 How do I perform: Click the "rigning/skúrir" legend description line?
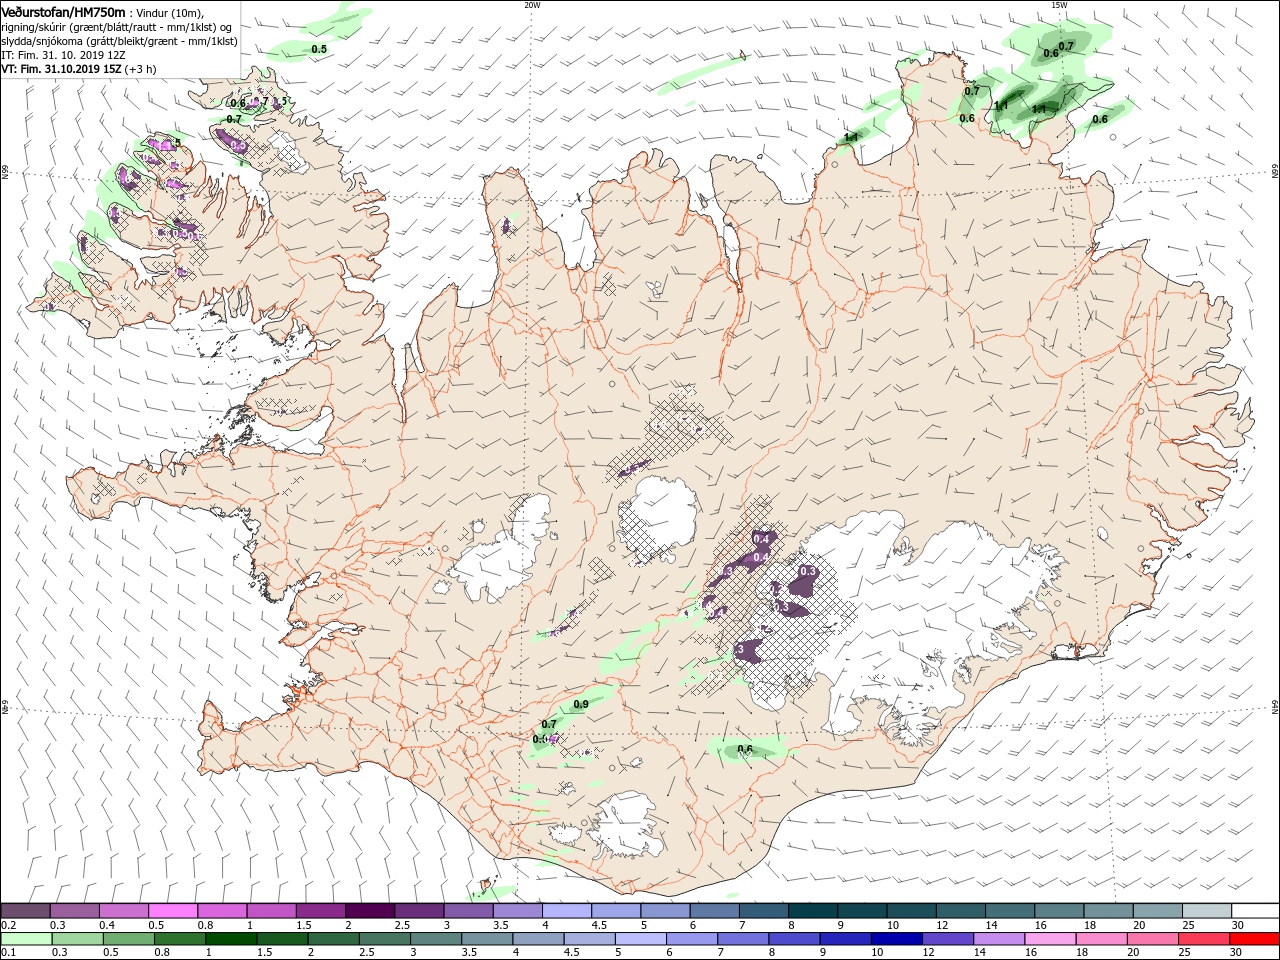(x=117, y=26)
